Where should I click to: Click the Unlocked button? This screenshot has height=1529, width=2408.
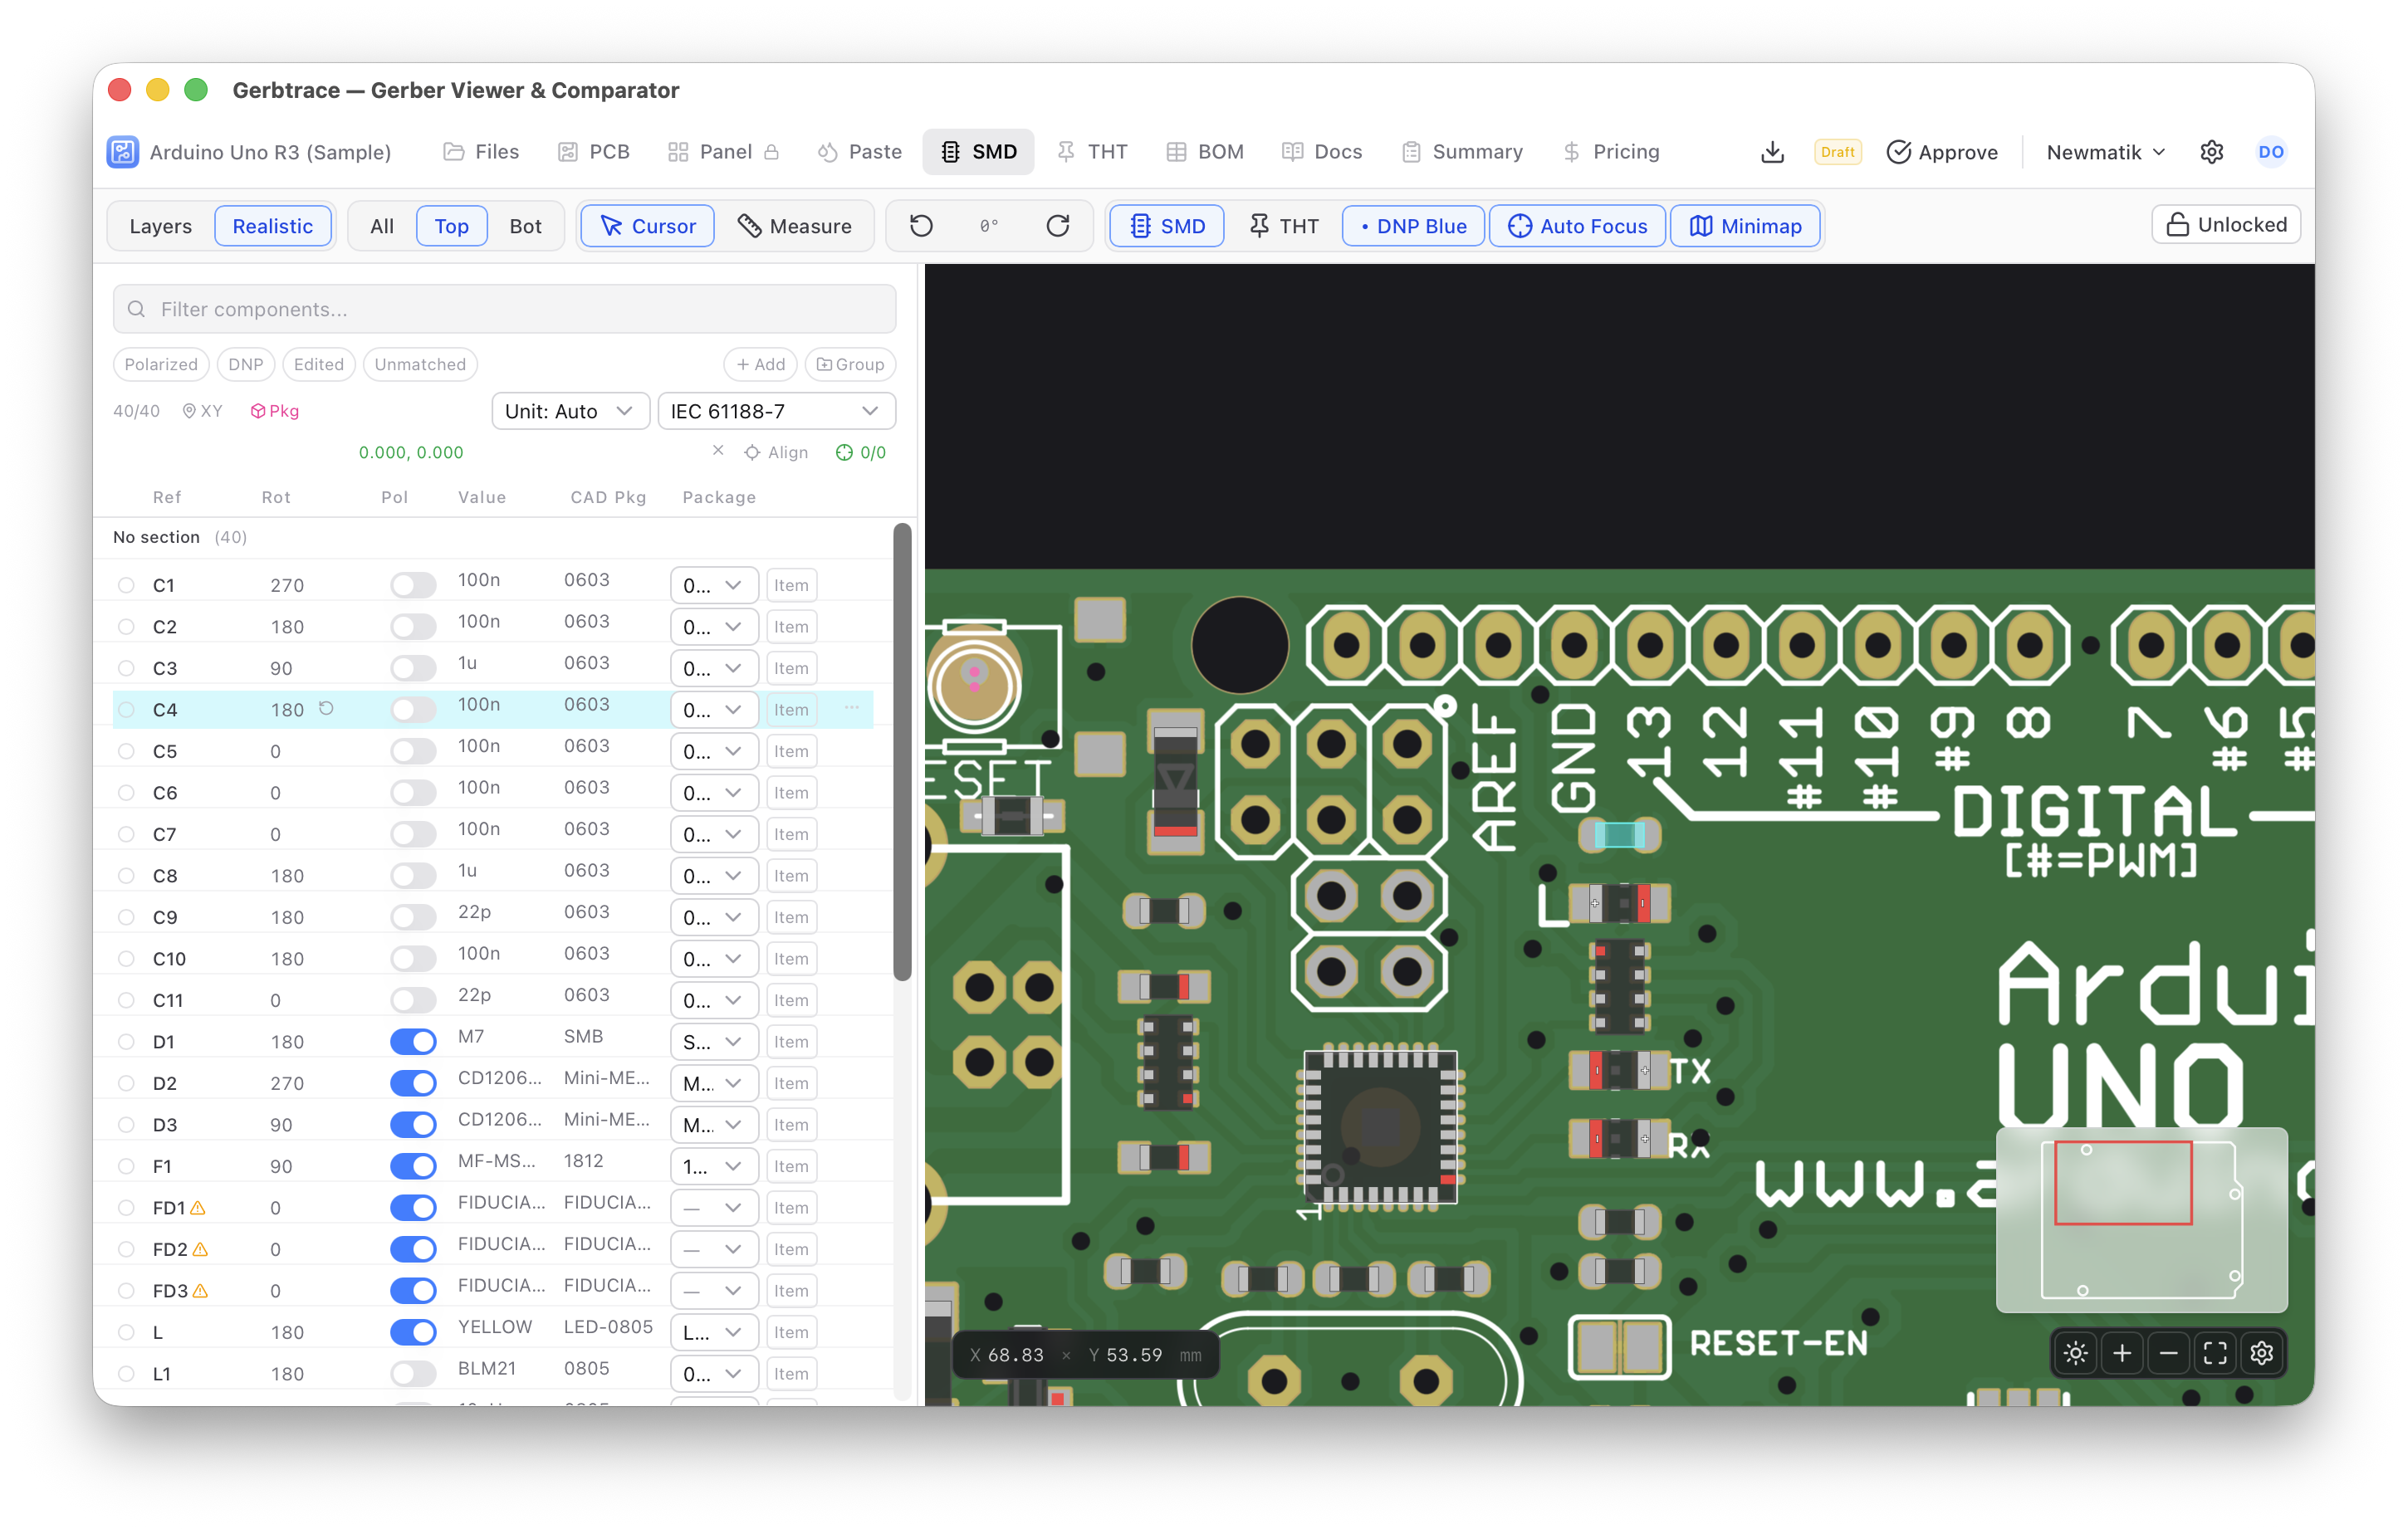point(2225,225)
